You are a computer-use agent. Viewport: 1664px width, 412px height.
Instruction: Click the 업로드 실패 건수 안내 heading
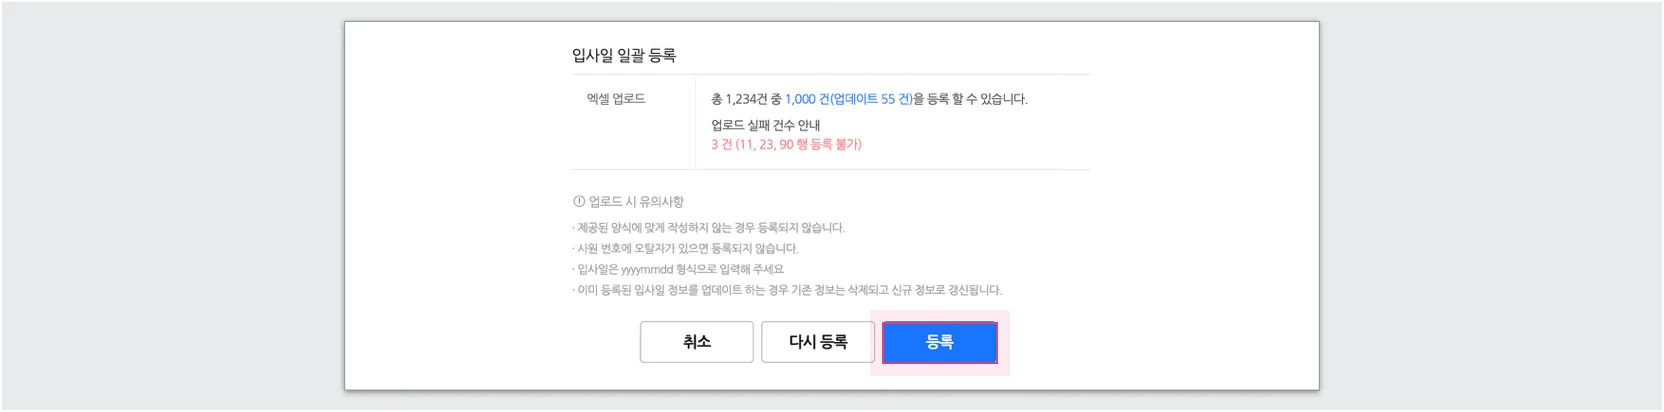coord(765,125)
